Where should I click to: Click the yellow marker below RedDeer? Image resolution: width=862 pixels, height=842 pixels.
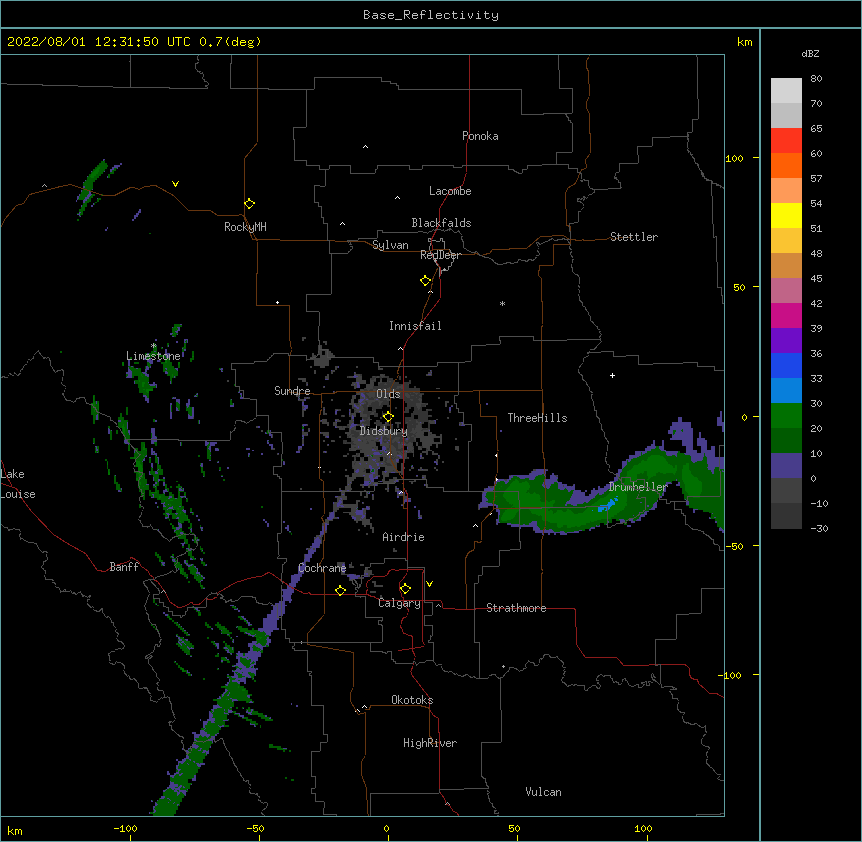426,281
